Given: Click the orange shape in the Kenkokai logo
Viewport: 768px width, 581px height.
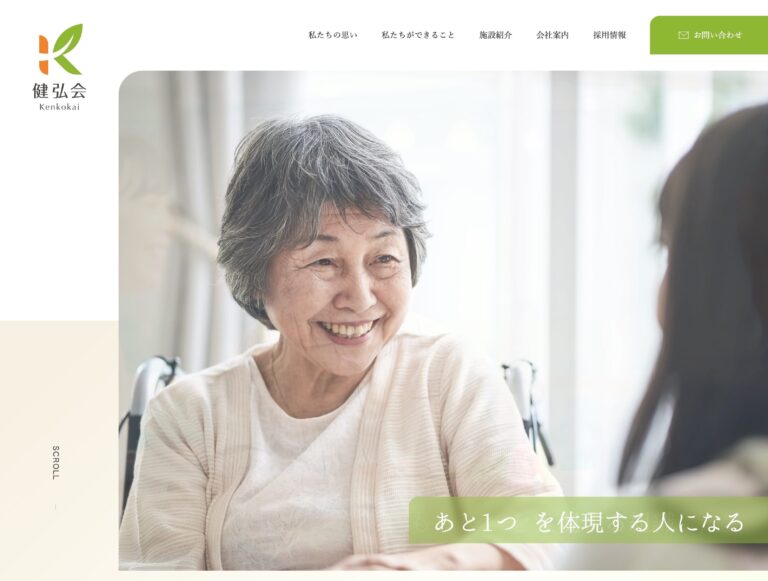Looking at the screenshot, I should click(43, 54).
